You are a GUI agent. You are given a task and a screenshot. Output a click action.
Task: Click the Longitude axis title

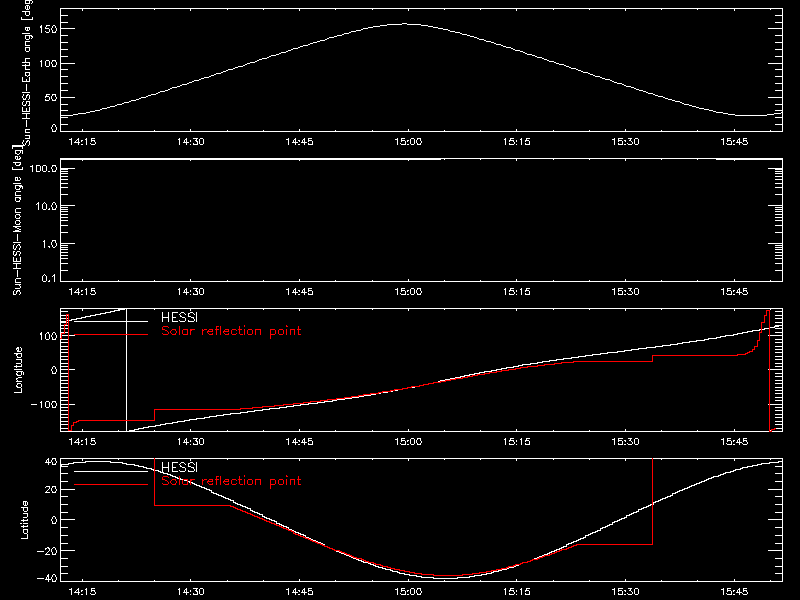pyautogui.click(x=18, y=370)
